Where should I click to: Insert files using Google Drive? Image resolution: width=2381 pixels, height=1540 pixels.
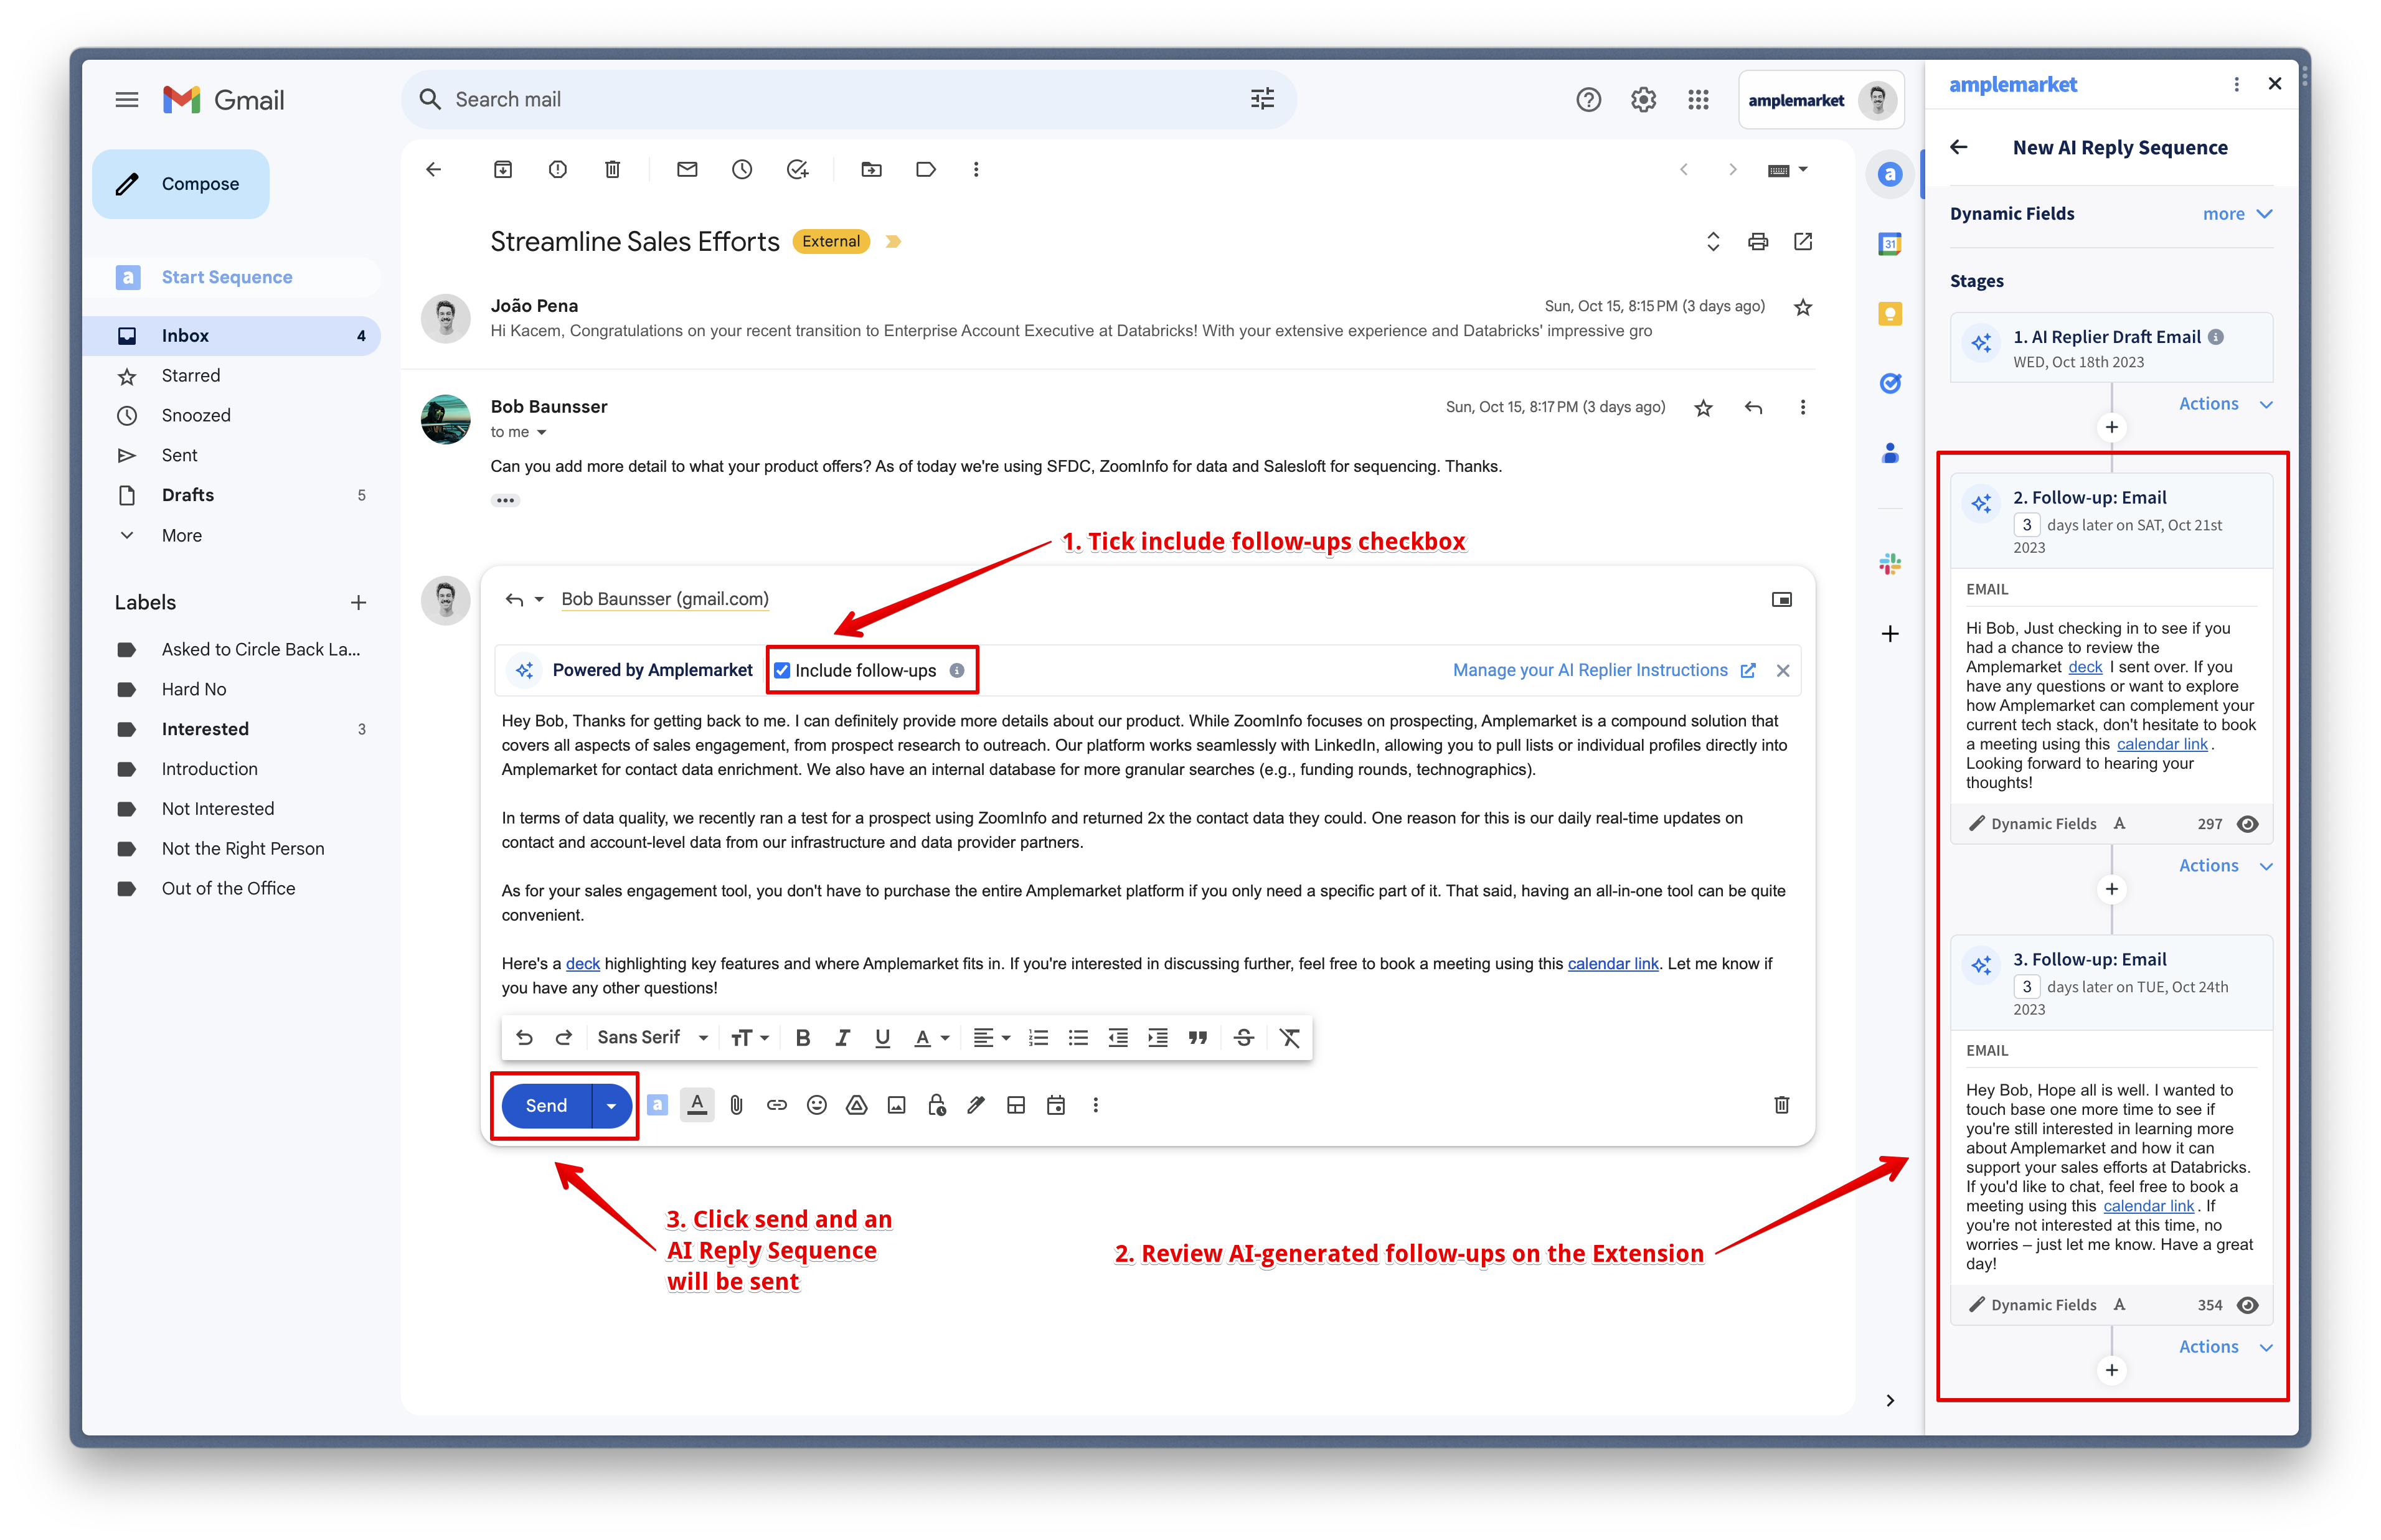pos(857,1106)
